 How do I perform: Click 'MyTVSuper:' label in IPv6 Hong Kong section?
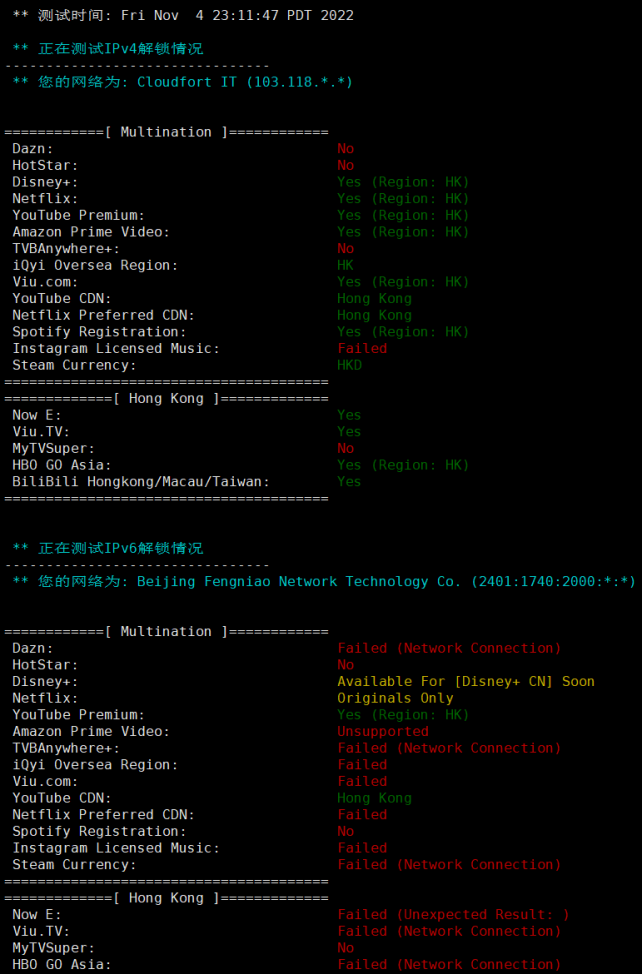53,948
